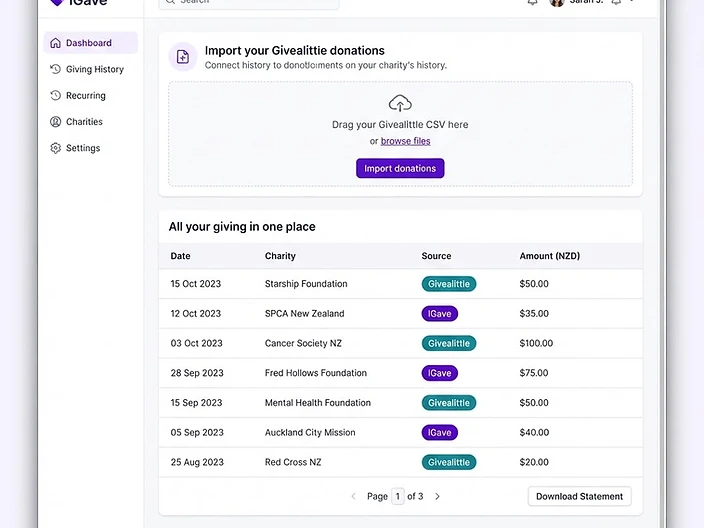Click the Download Statement button
This screenshot has width=704, height=528.
tap(580, 496)
